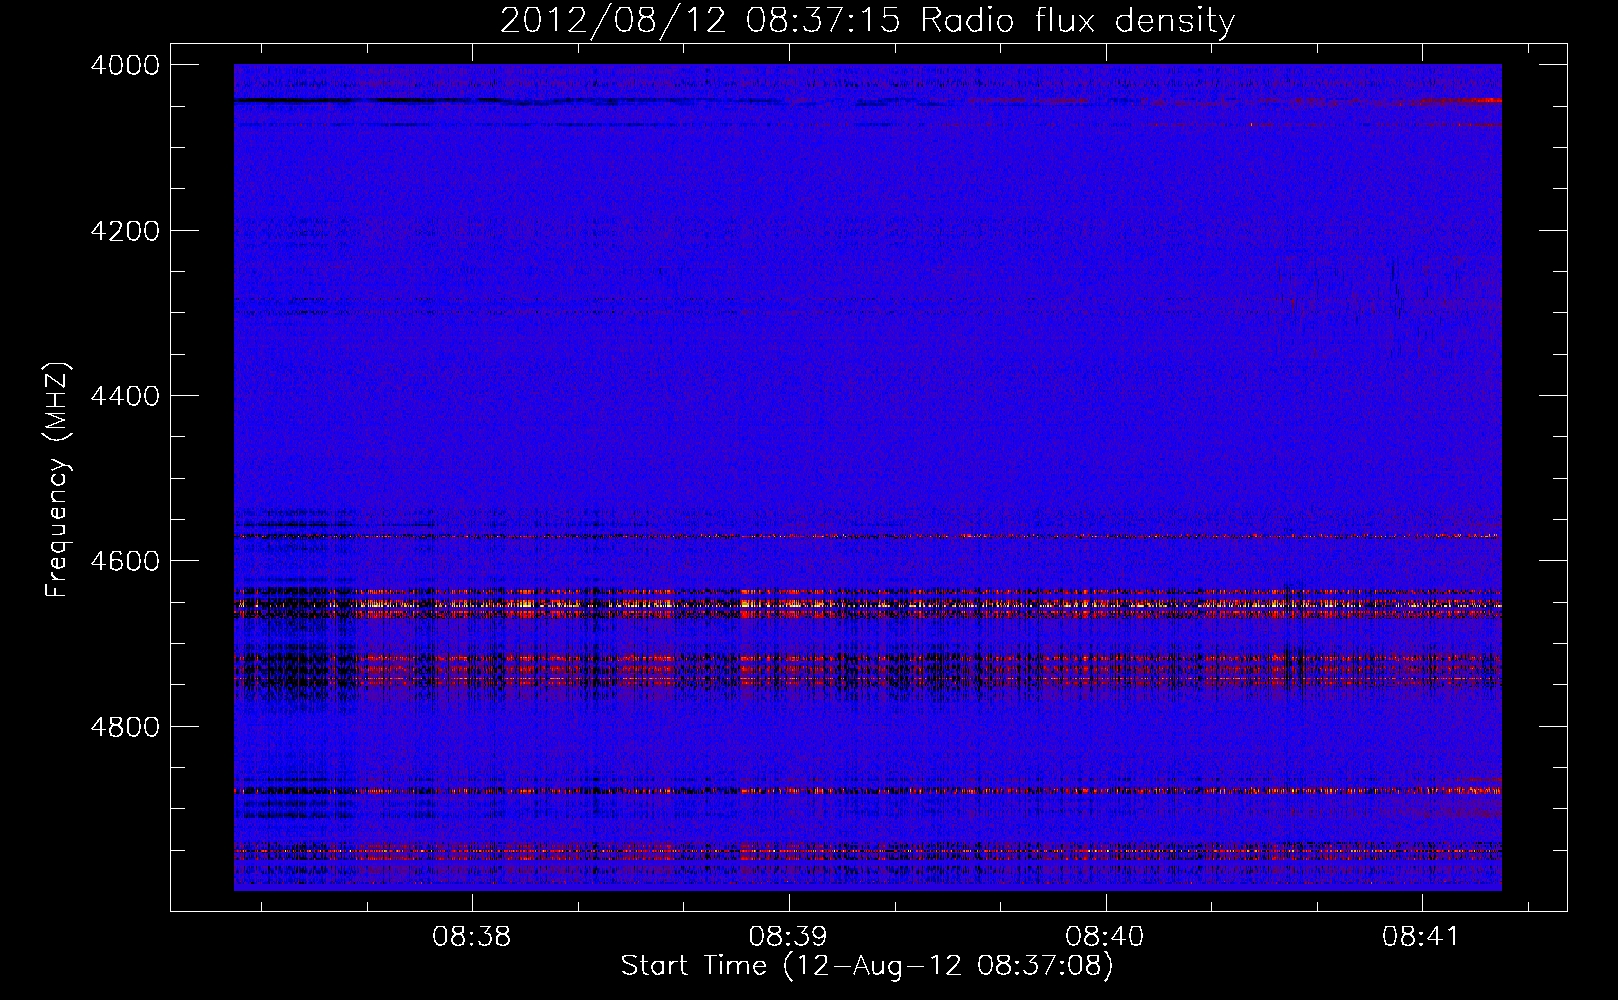Click the 08:41 time tick label
This screenshot has width=1618, height=1000.
tap(1421, 937)
